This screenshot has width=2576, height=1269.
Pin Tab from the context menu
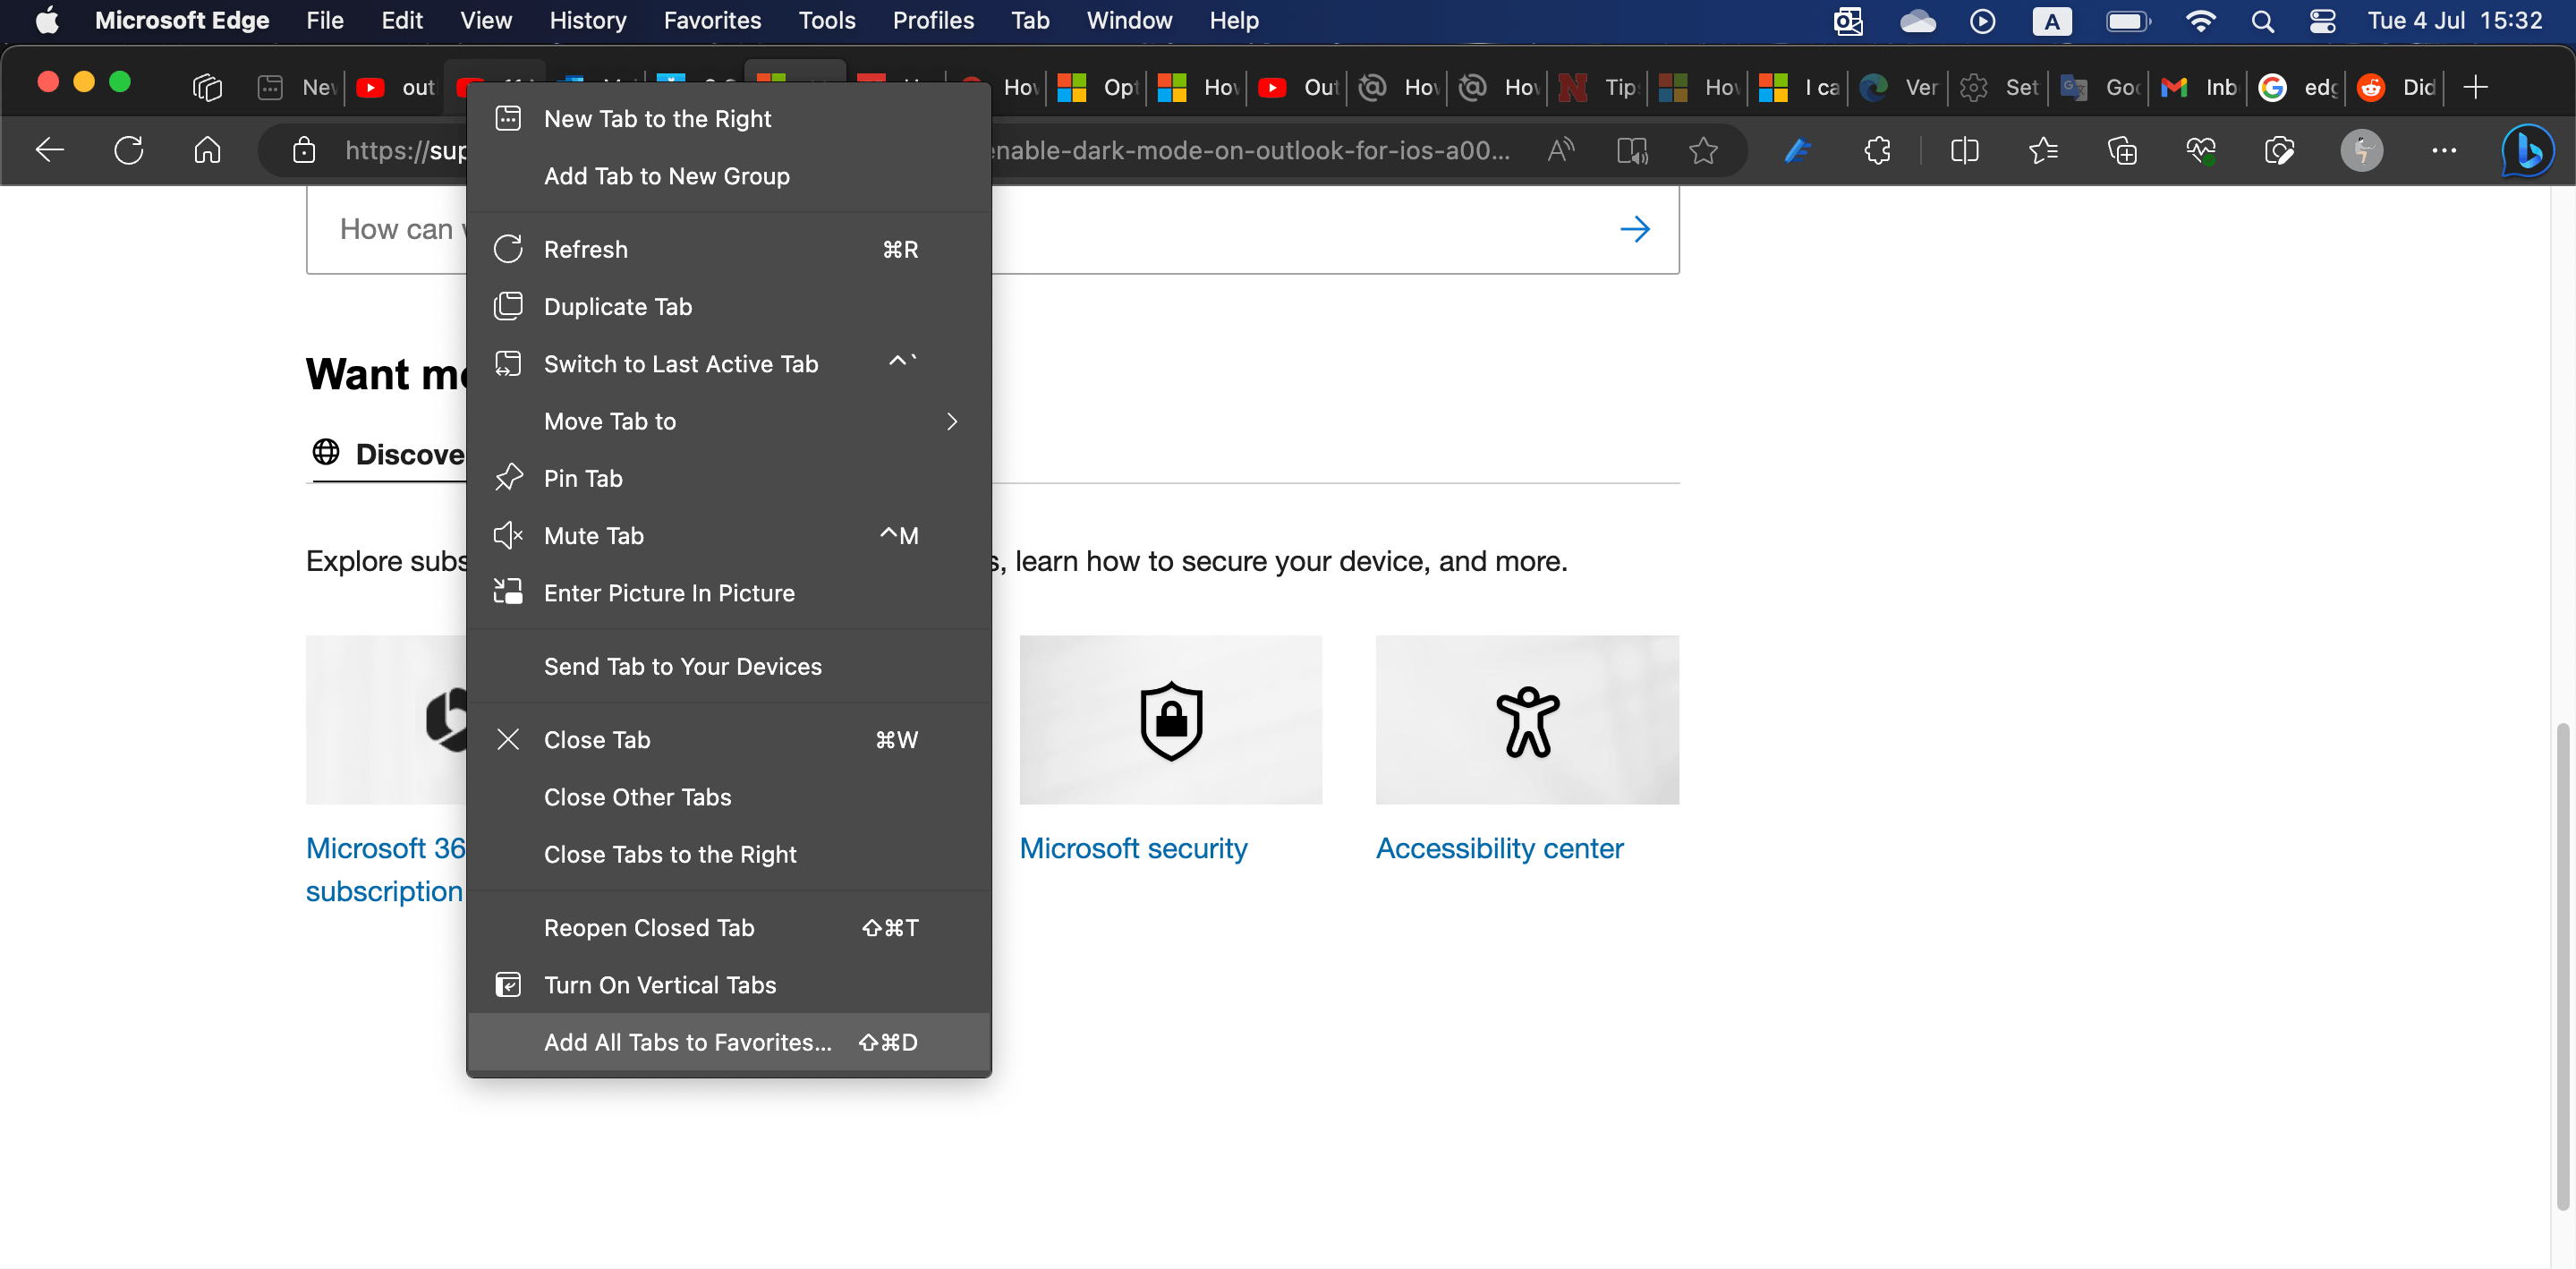[583, 479]
